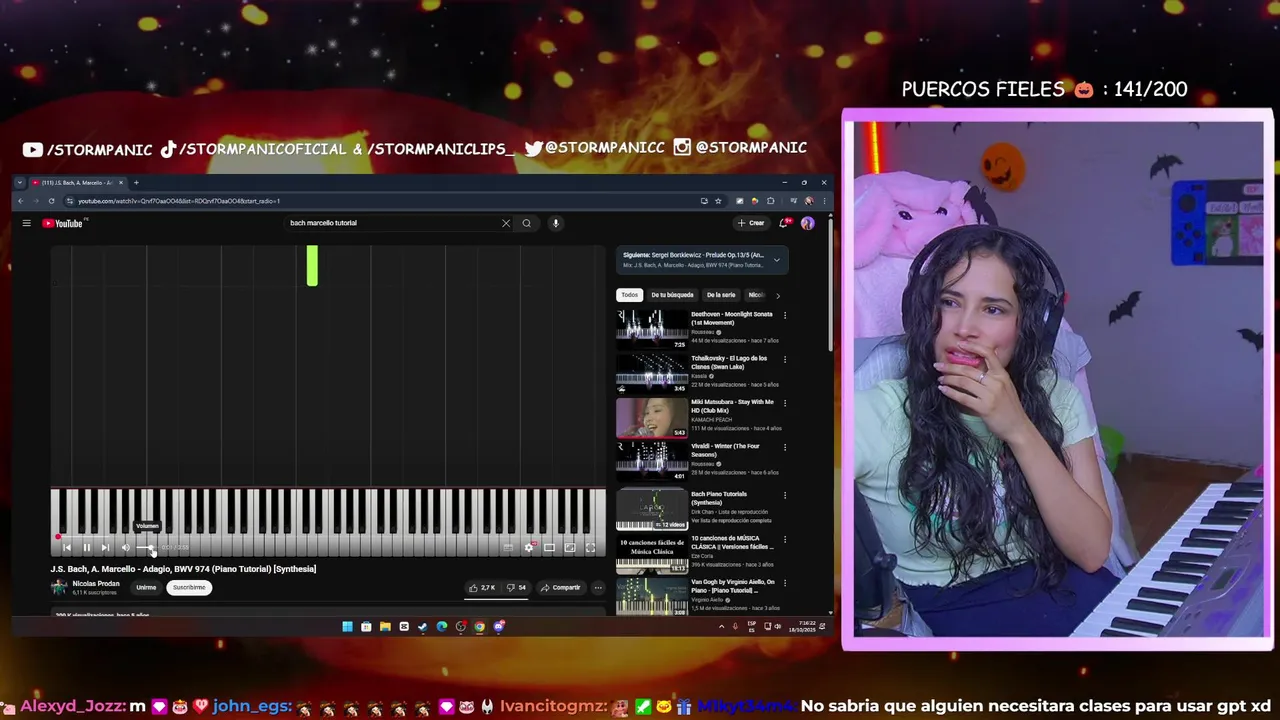This screenshot has height=720, width=1280.
Task: Clear the search text with the X
Action: (506, 223)
